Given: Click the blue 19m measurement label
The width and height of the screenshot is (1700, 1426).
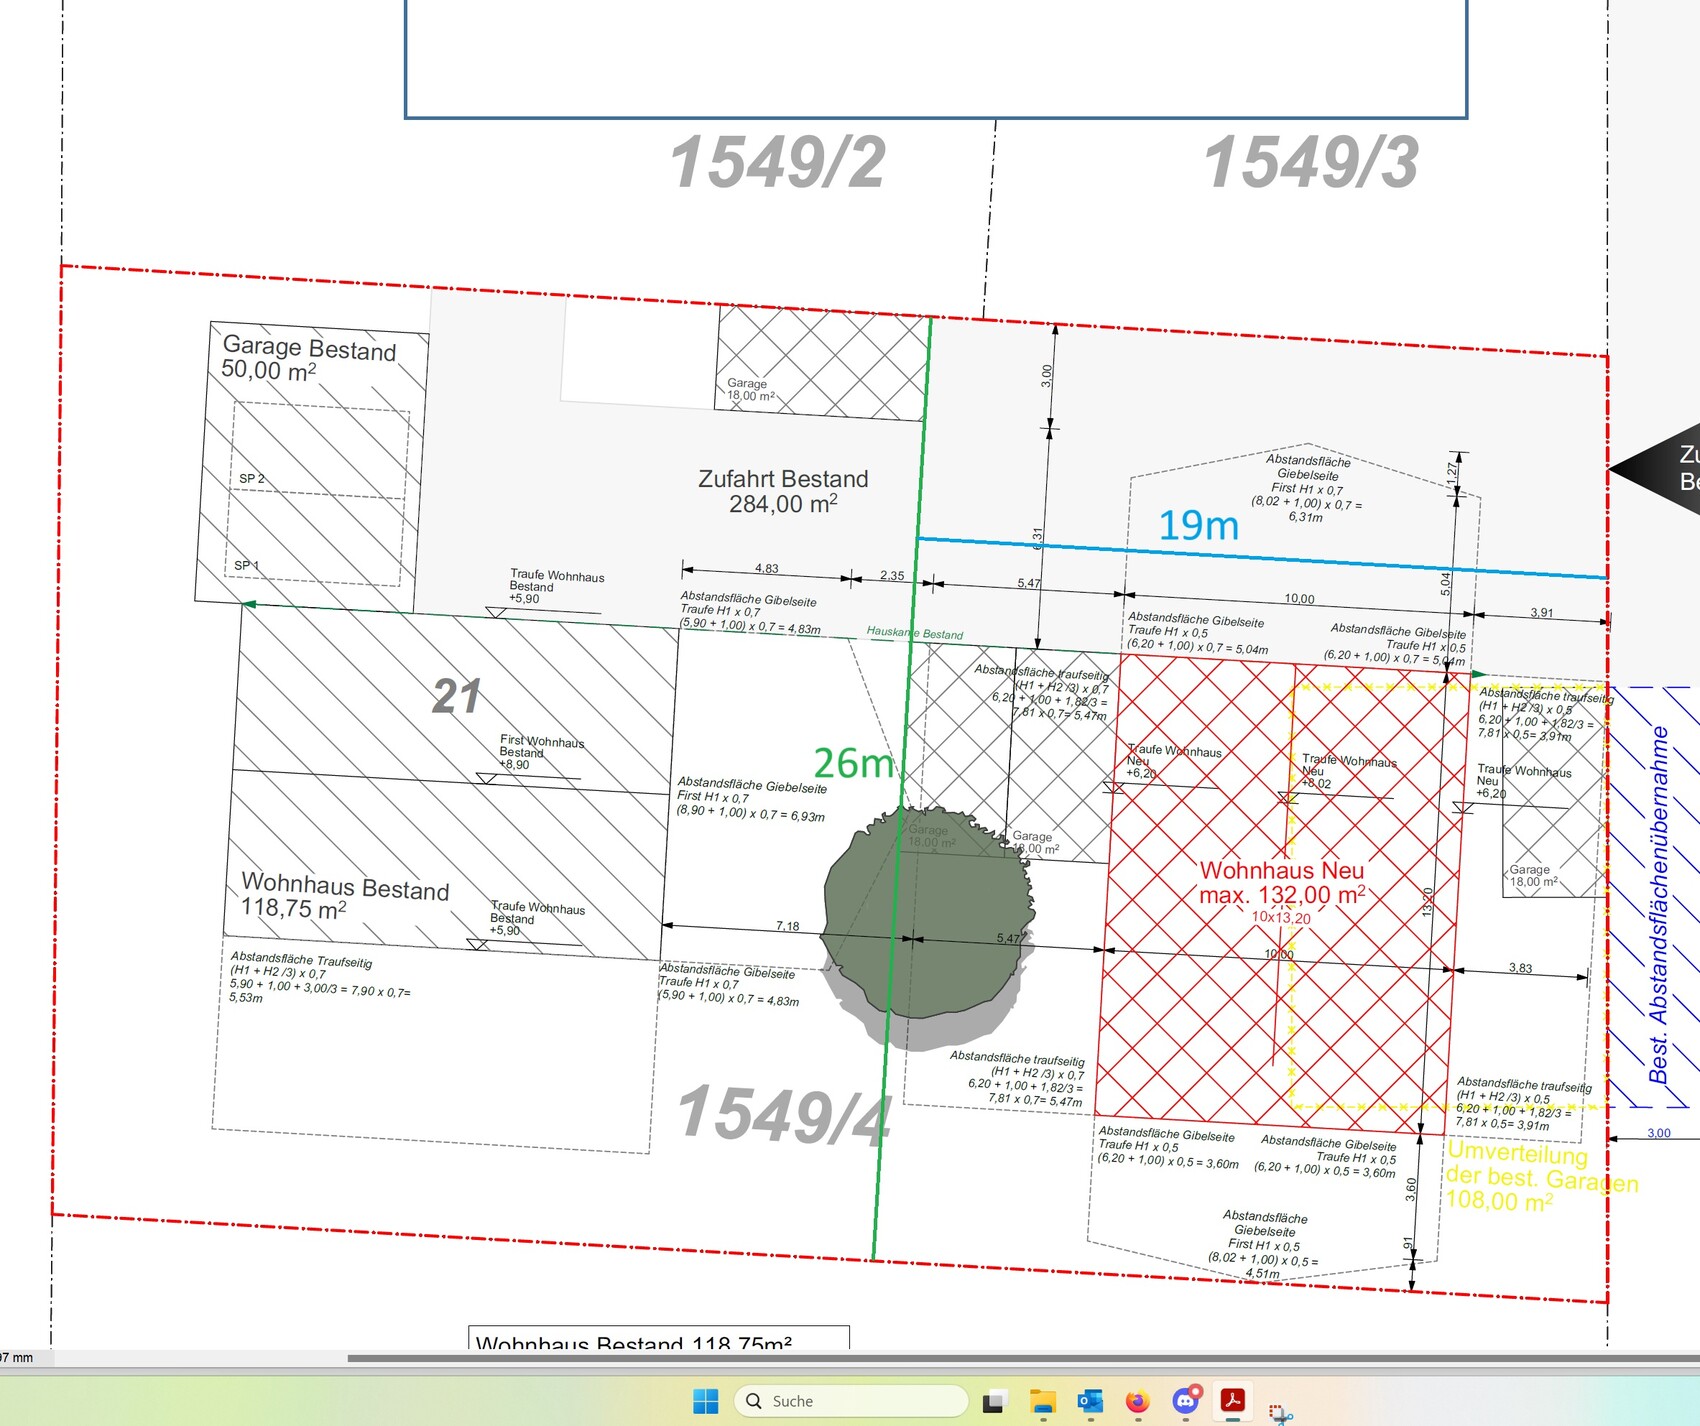Looking at the screenshot, I should [x=1198, y=526].
